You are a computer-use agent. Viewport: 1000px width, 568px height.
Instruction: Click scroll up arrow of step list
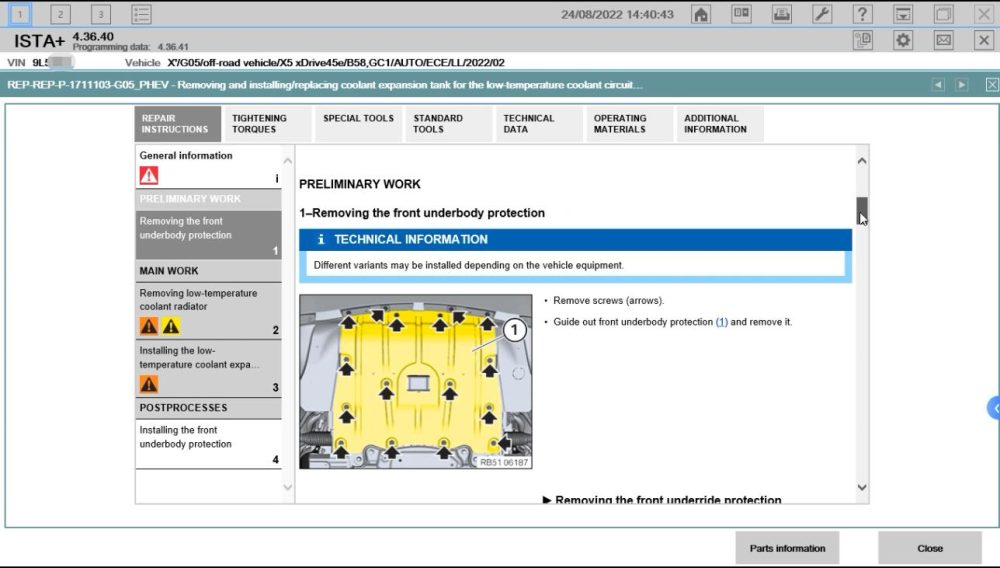[x=288, y=161]
